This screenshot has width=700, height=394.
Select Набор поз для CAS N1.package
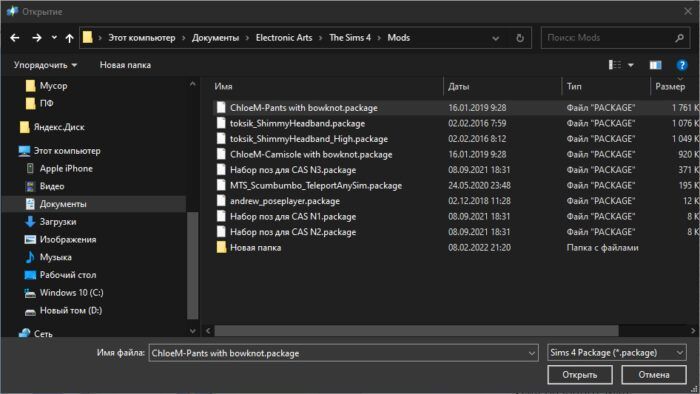[293, 217]
